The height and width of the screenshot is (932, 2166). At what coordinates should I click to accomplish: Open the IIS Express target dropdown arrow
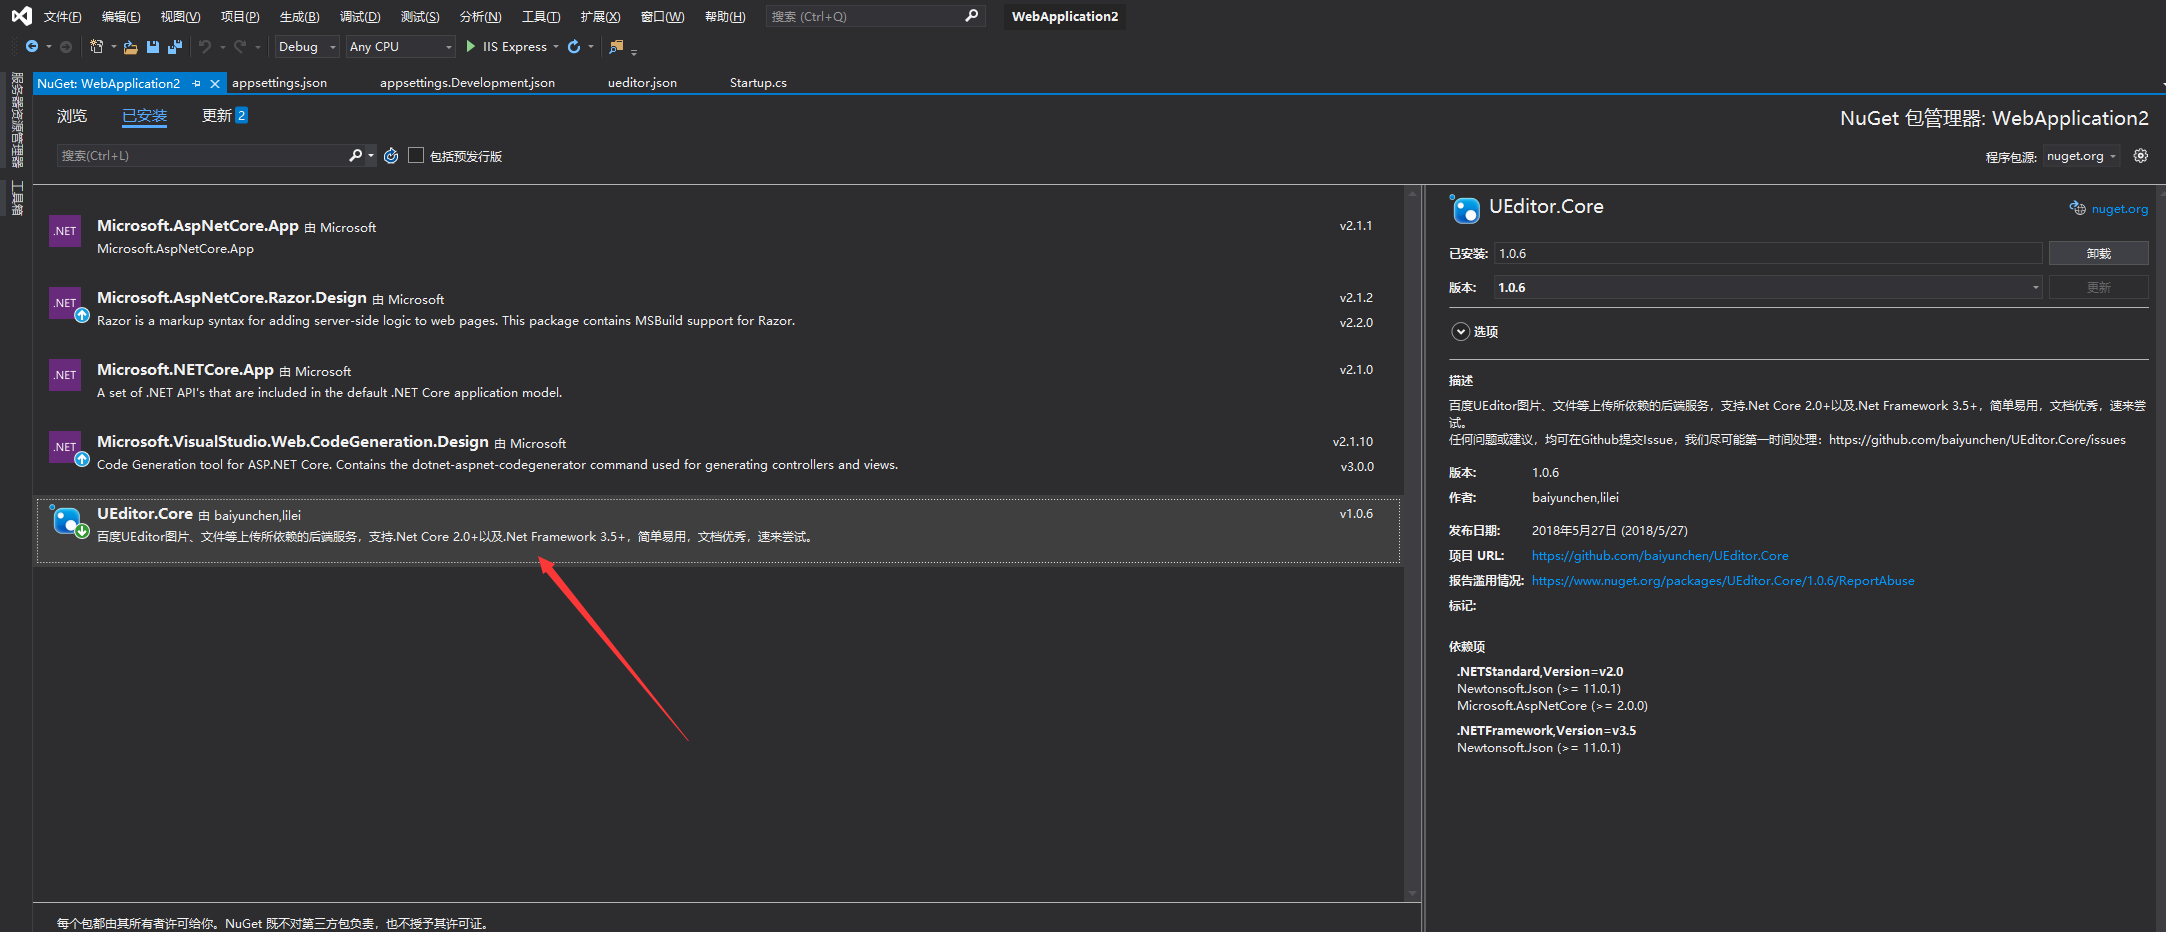[x=556, y=47]
